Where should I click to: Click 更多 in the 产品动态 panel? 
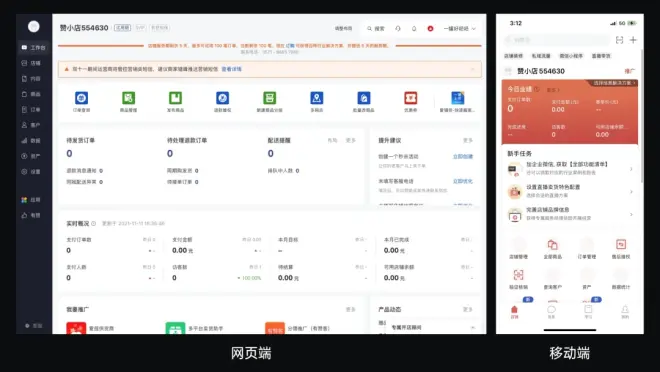pos(468,309)
